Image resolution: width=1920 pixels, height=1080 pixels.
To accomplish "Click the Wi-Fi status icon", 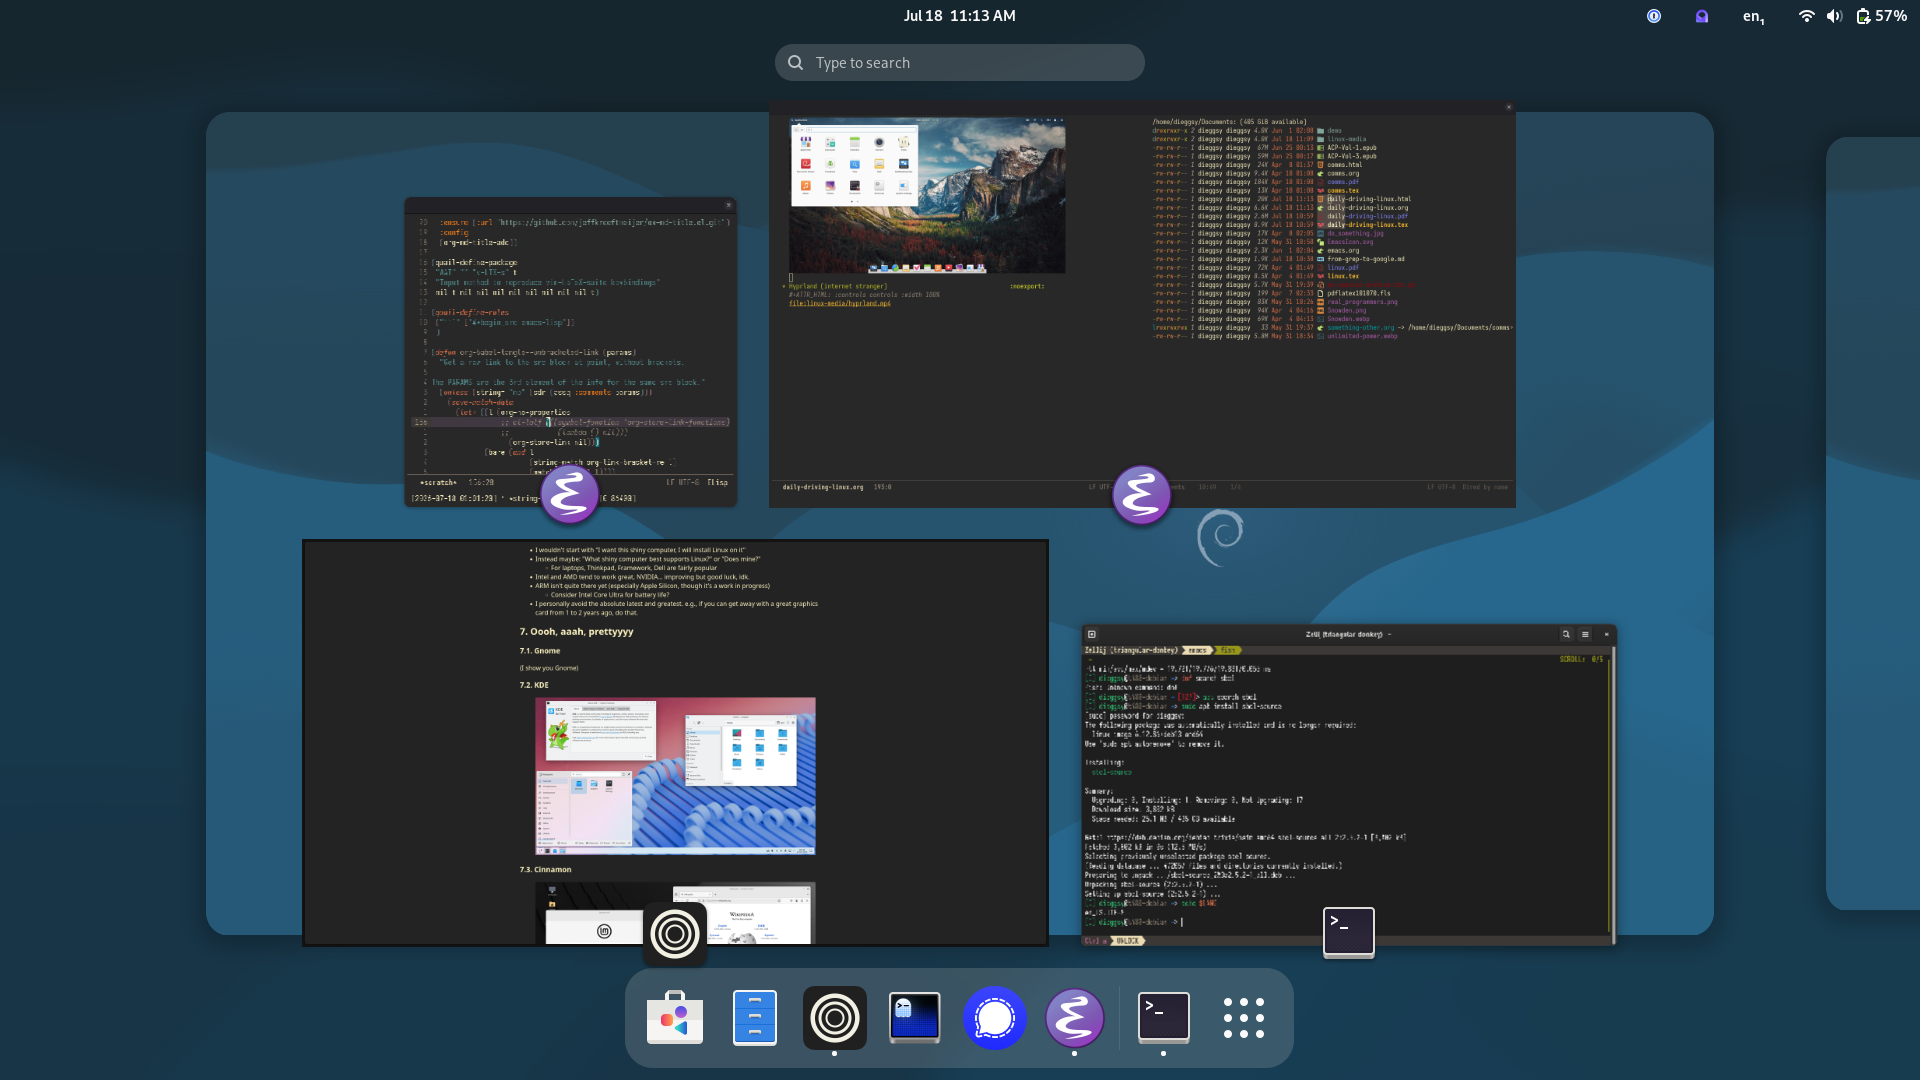I will tap(1806, 16).
